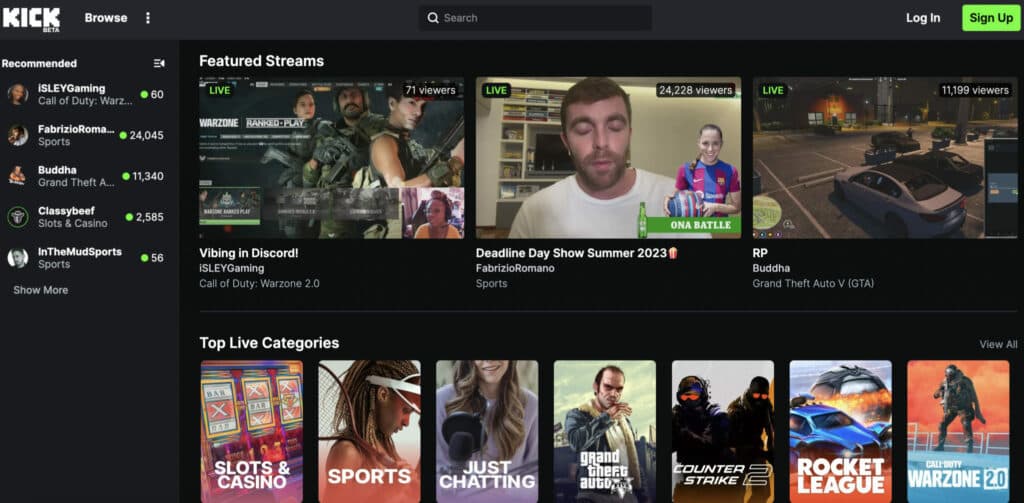
Task: Select iSLEYGaming name in Recommended list
Action: [71, 88]
